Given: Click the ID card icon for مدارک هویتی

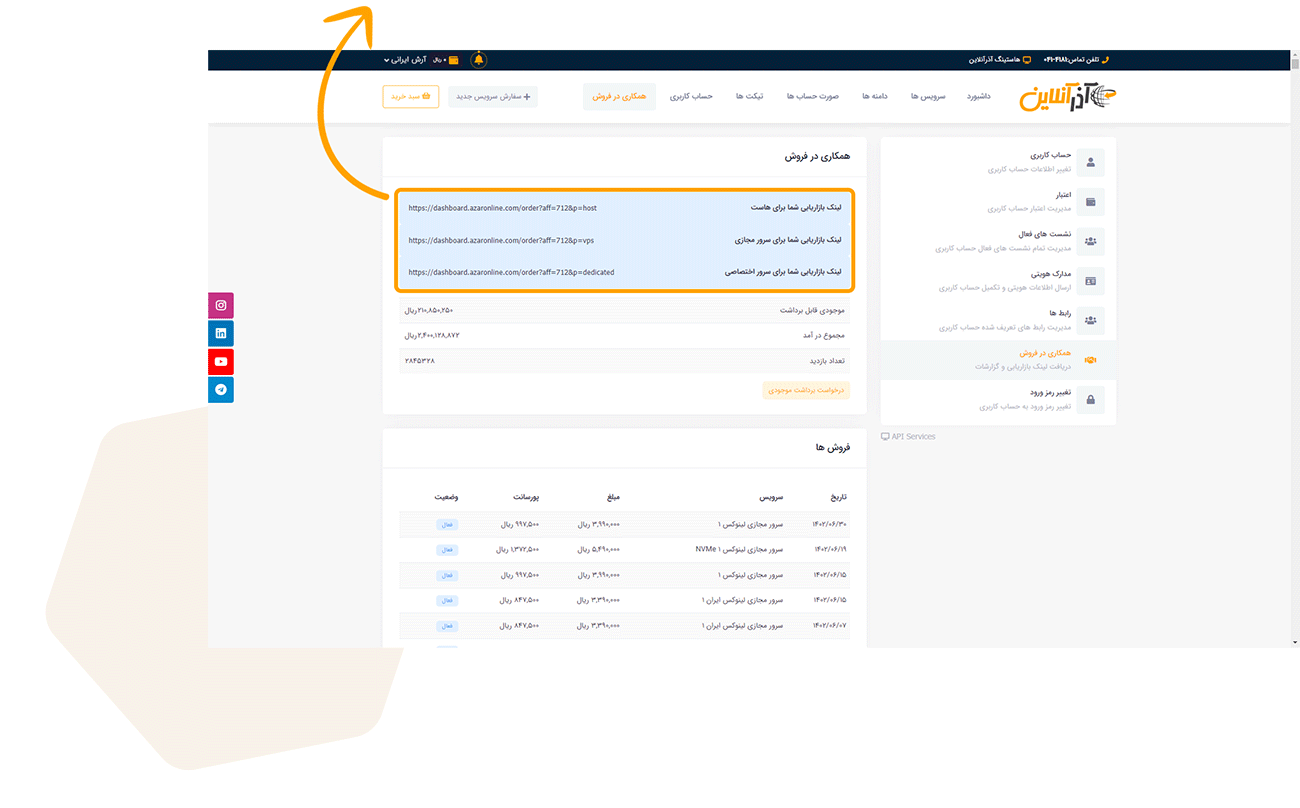Looking at the screenshot, I should (1090, 281).
